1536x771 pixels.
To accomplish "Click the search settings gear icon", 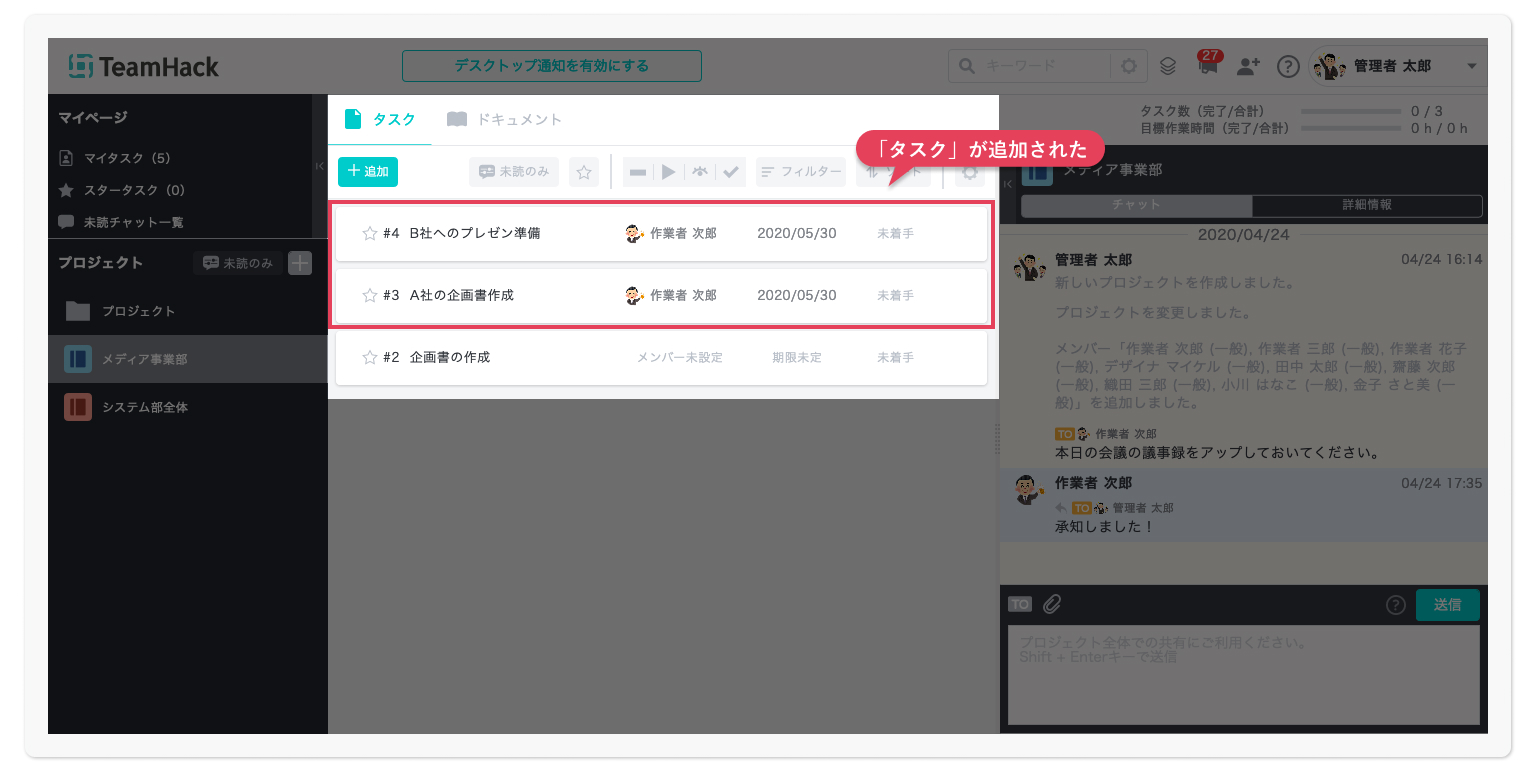I will 1129,66.
